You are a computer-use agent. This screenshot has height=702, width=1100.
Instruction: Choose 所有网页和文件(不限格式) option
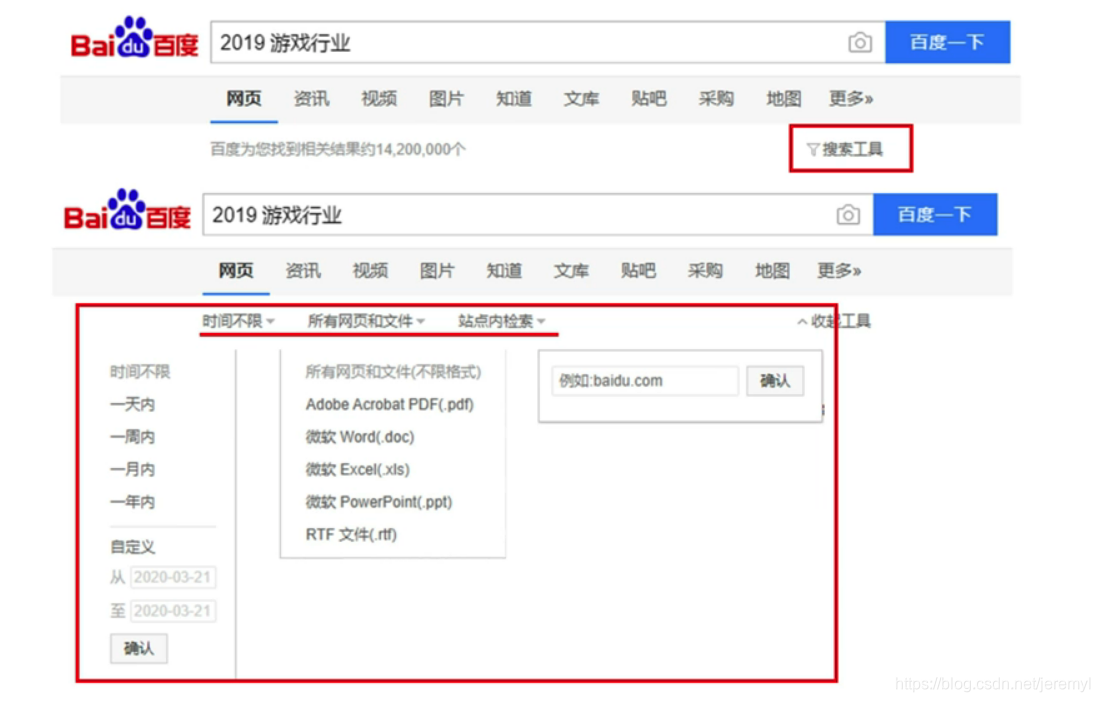click(x=393, y=372)
